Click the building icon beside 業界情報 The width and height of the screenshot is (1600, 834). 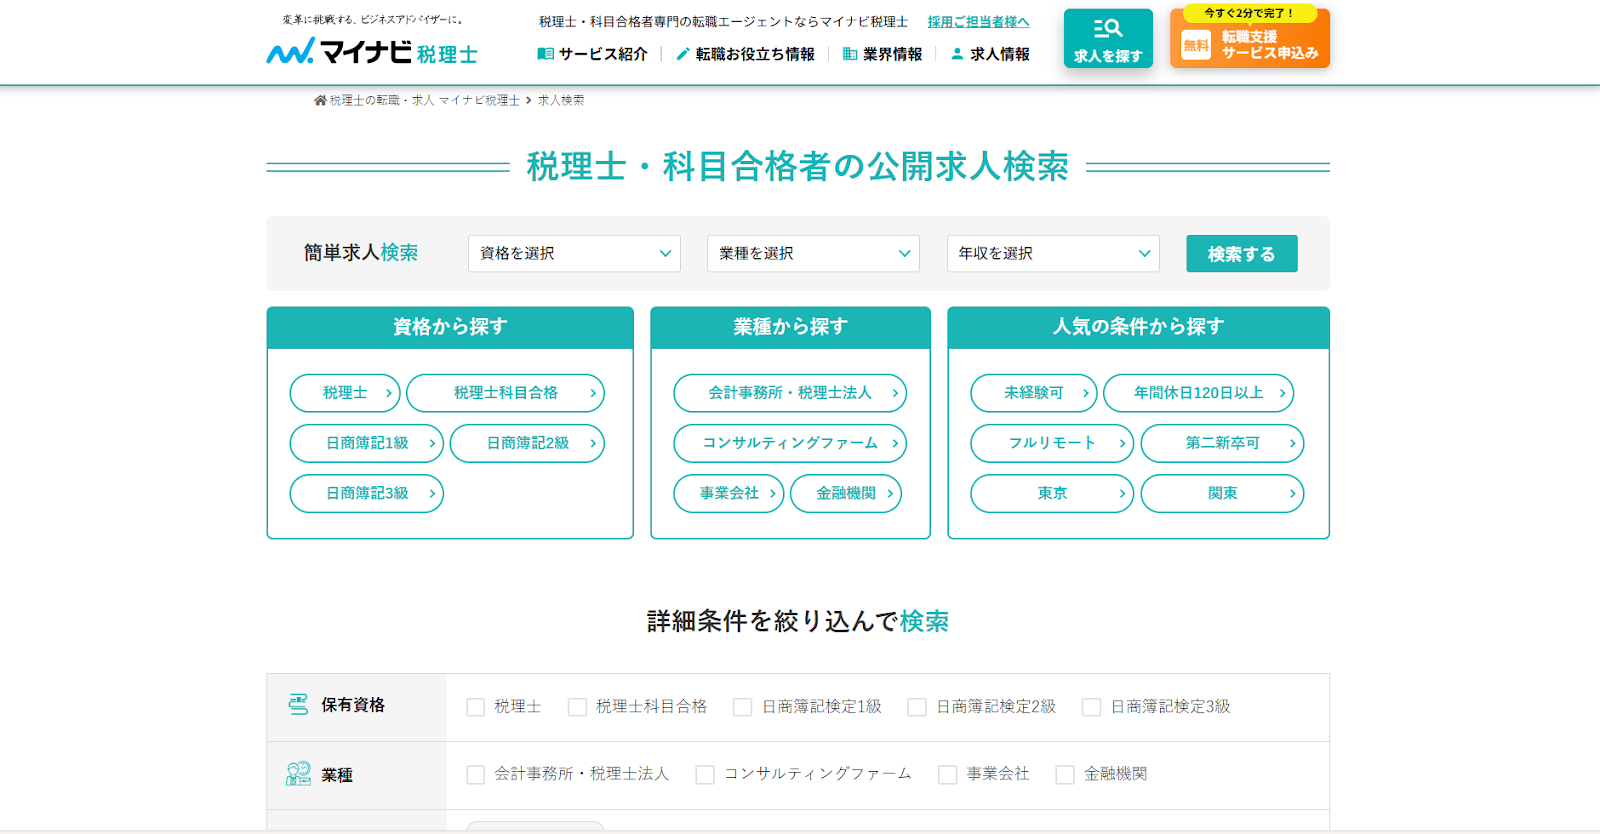click(850, 54)
